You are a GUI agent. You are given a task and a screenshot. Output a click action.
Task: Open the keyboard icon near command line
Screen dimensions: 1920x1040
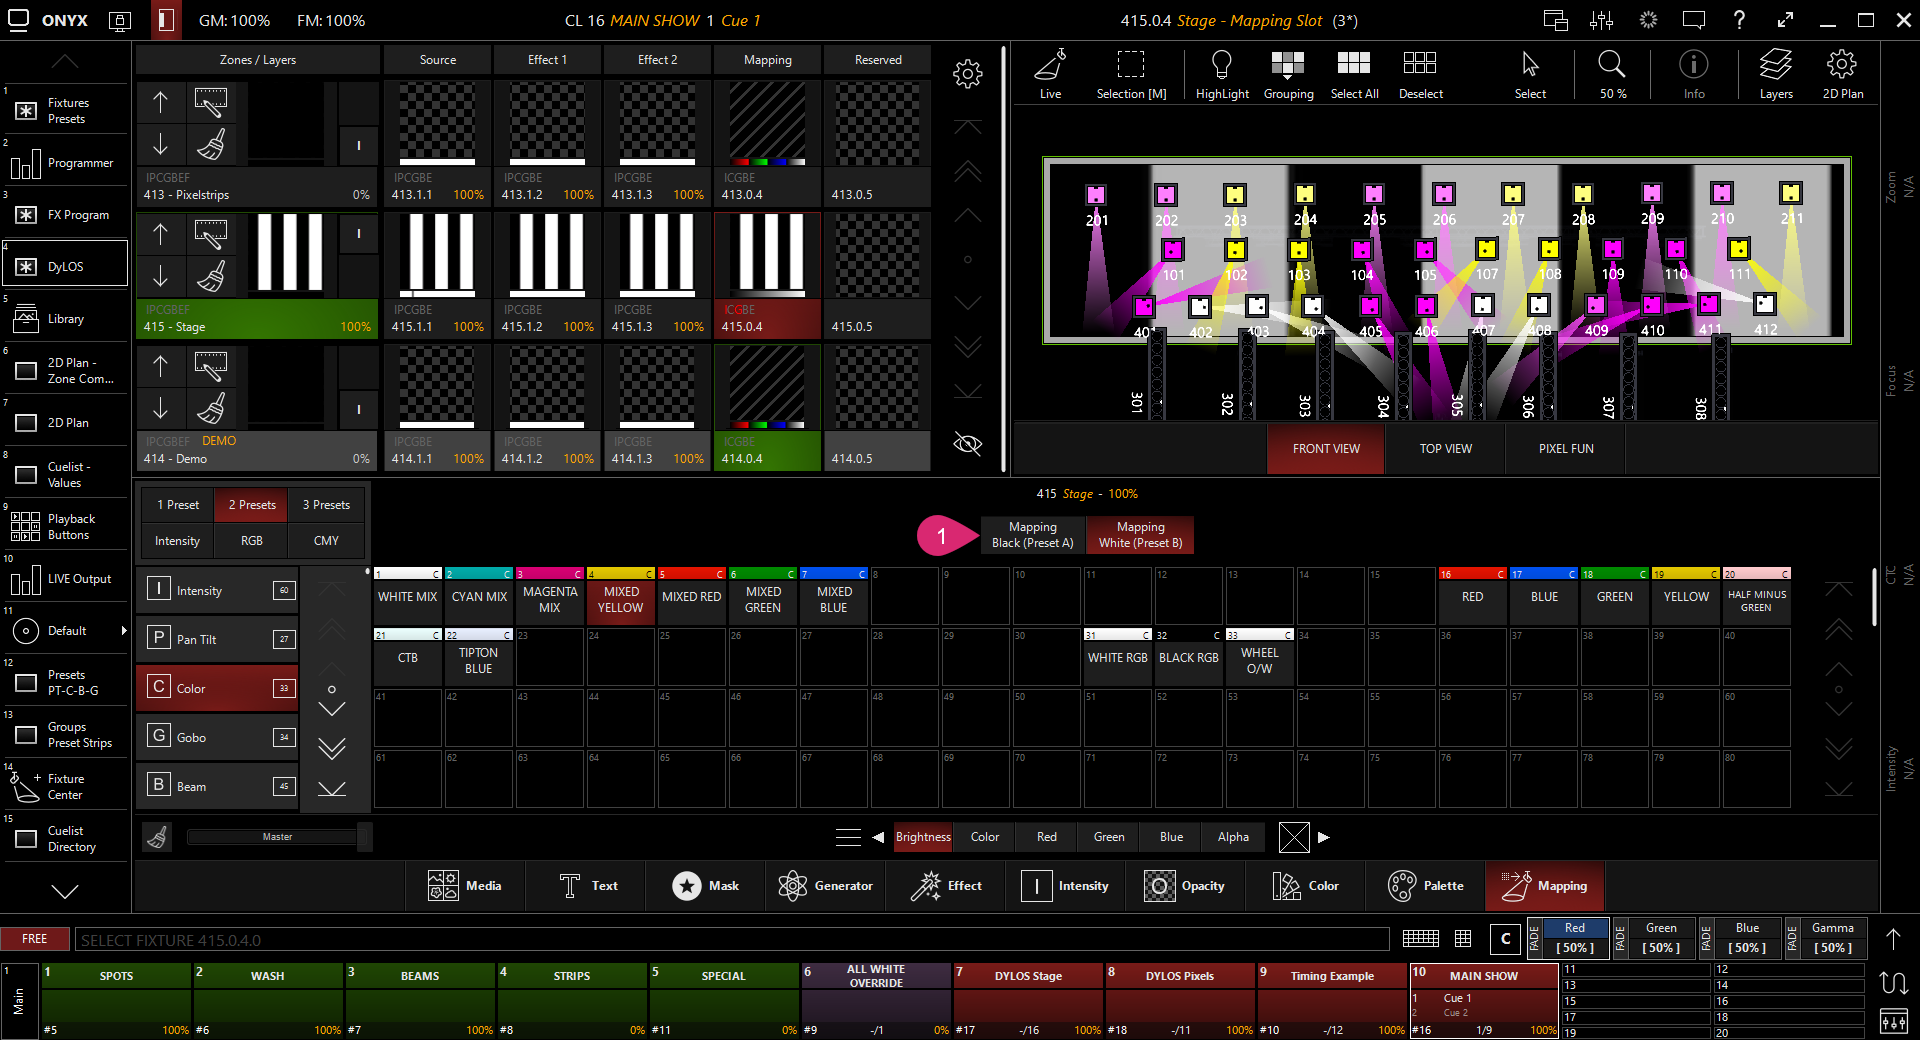[x=1420, y=938]
